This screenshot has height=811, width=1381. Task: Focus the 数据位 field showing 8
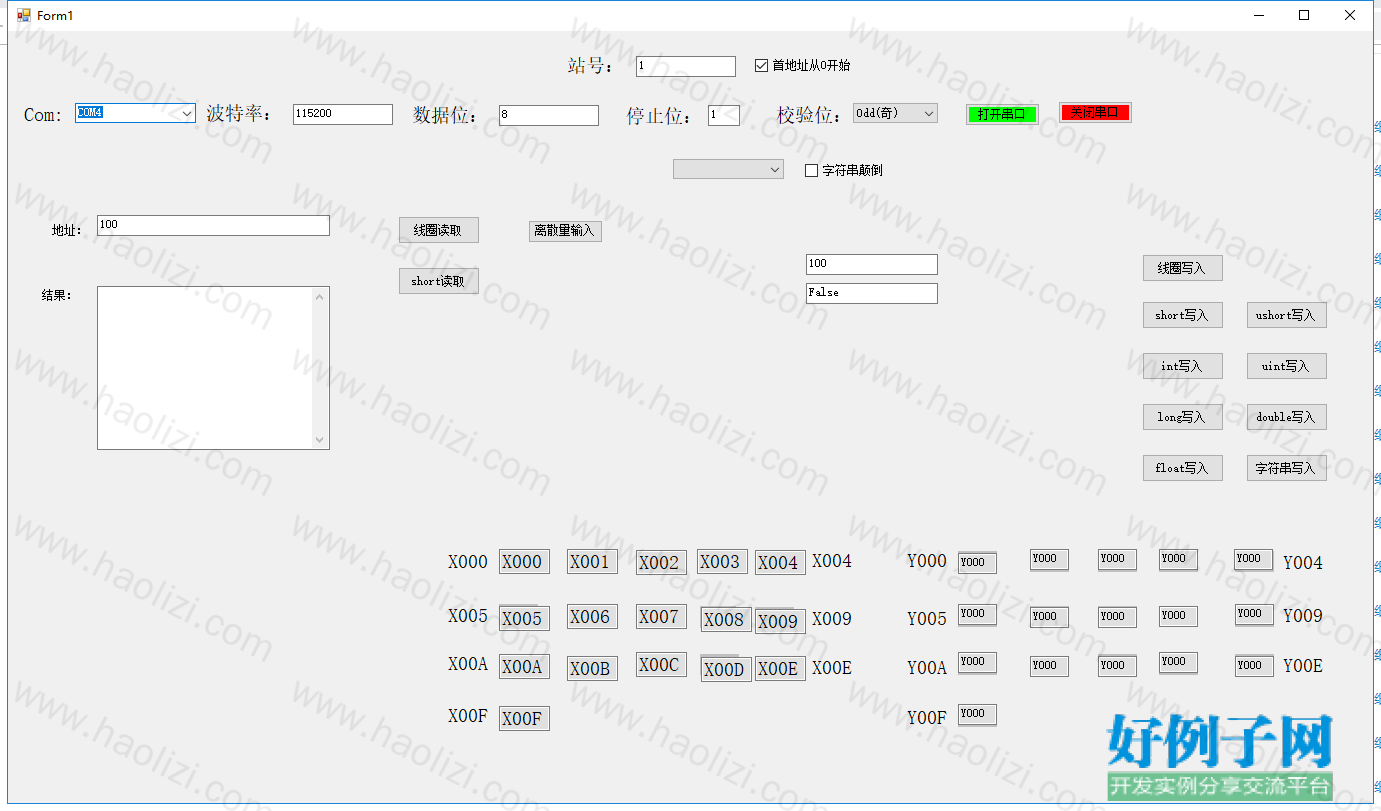tap(549, 115)
